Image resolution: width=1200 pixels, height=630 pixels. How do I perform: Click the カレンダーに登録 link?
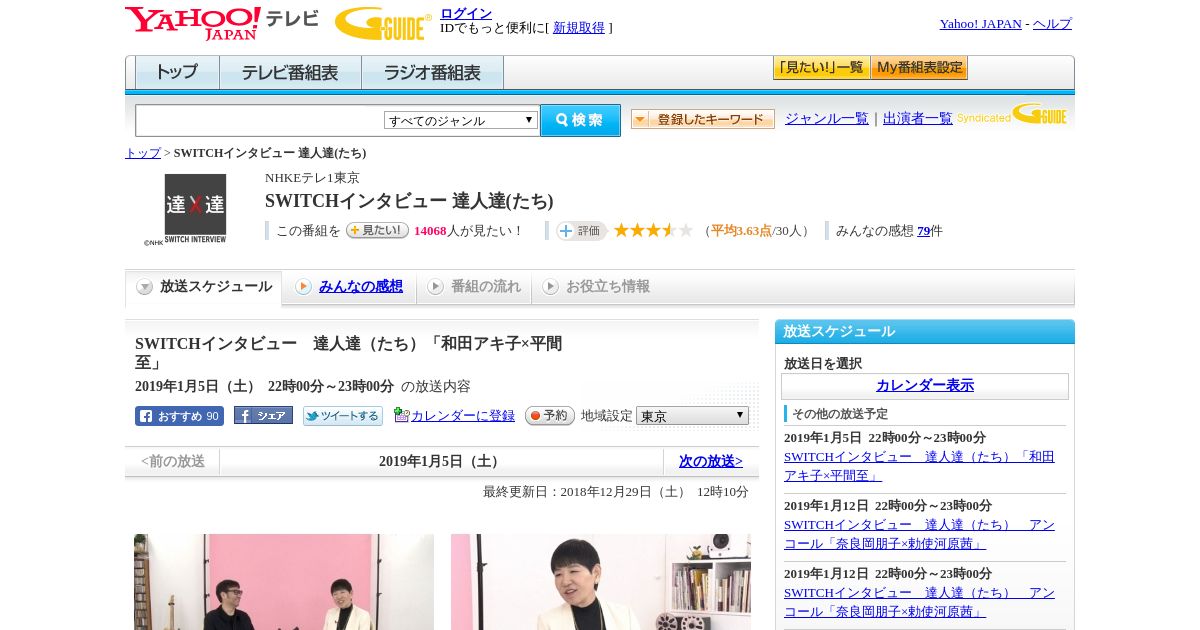[463, 415]
